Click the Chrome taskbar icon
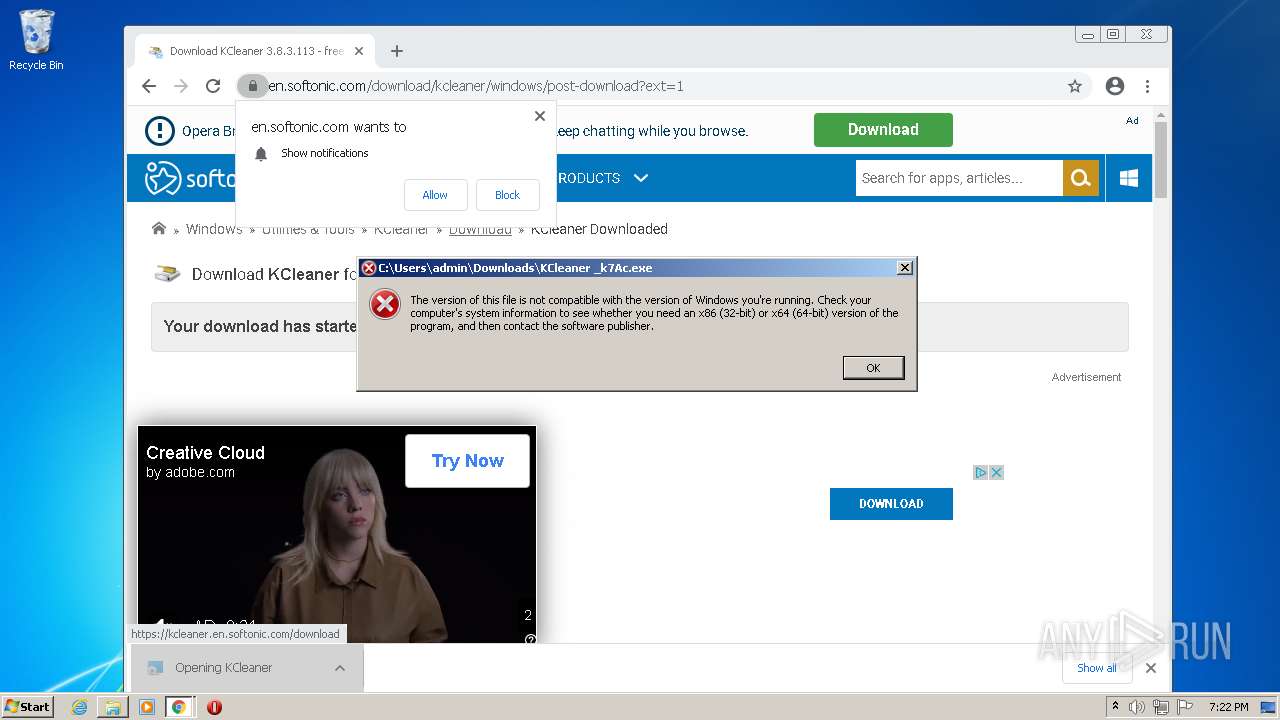Screen dimensions: 1280x720 [x=179, y=707]
